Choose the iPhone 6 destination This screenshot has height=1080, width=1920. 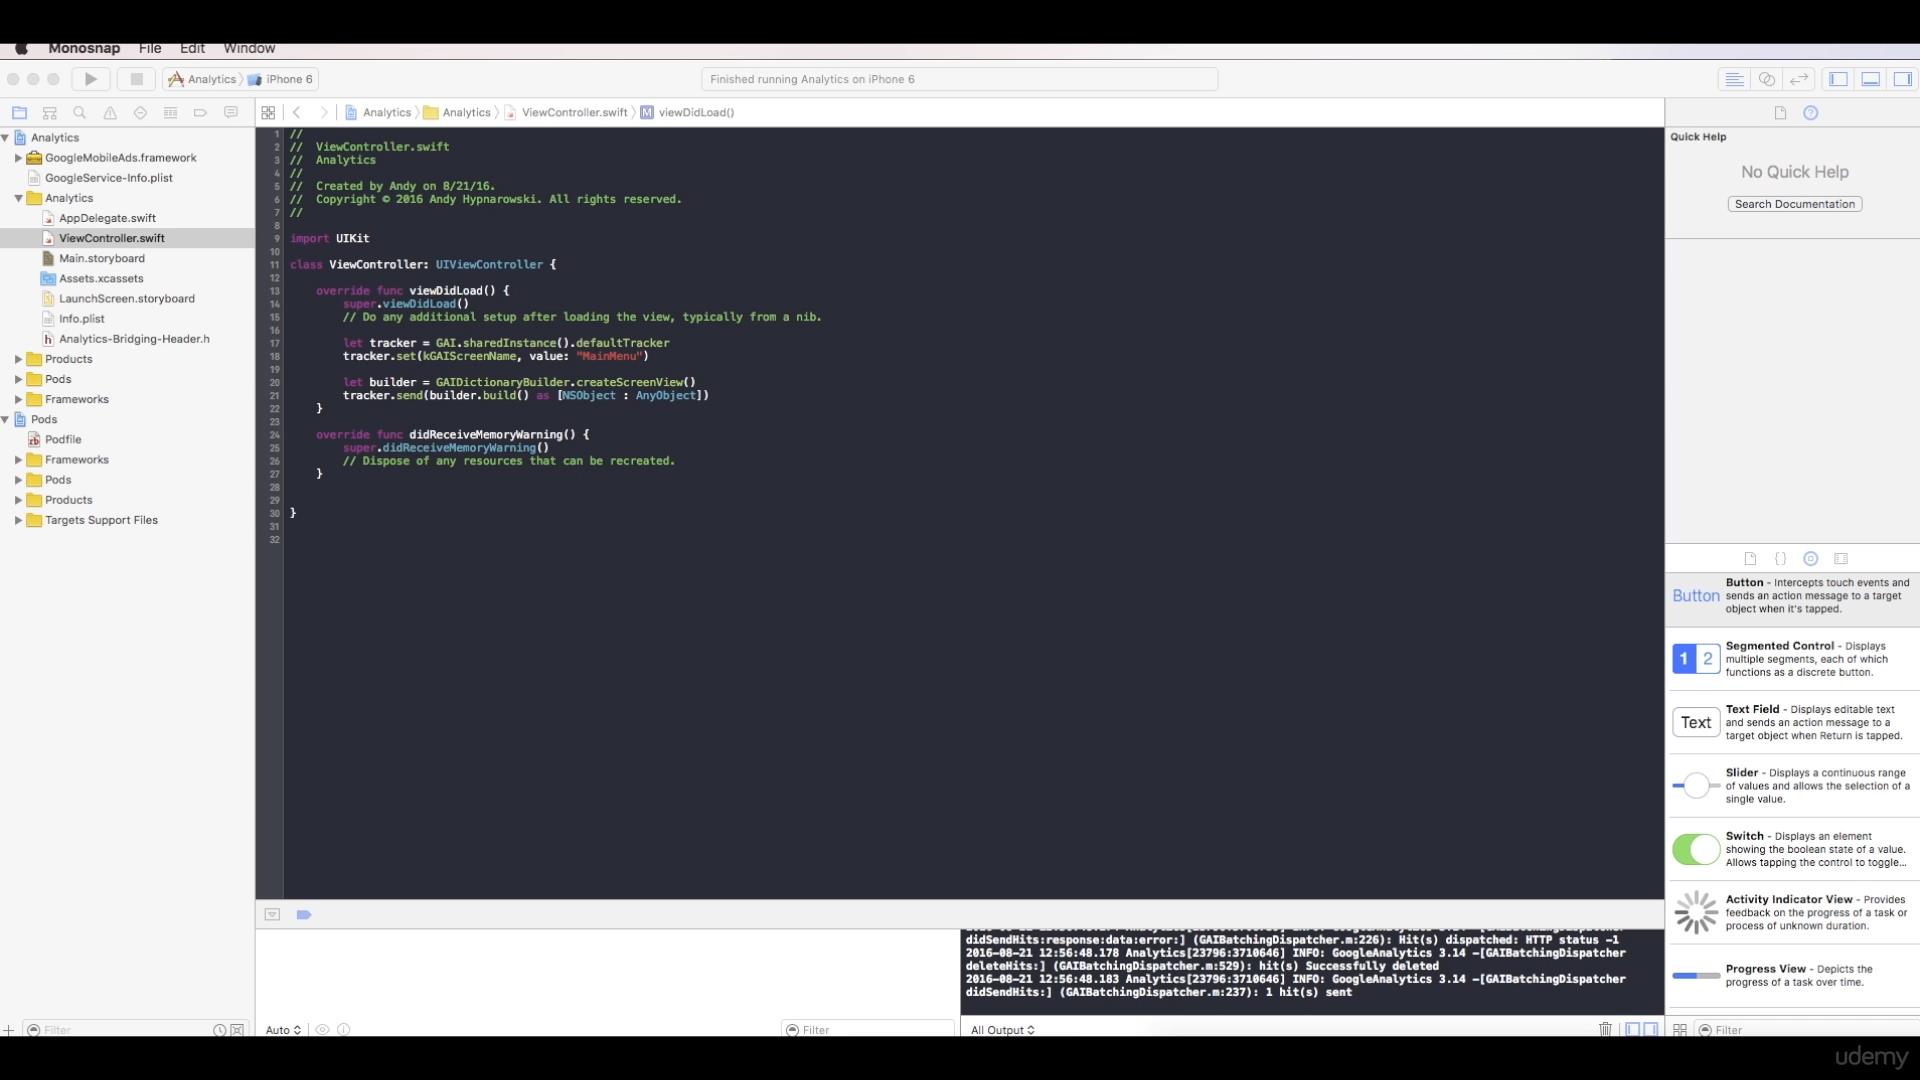pos(281,79)
